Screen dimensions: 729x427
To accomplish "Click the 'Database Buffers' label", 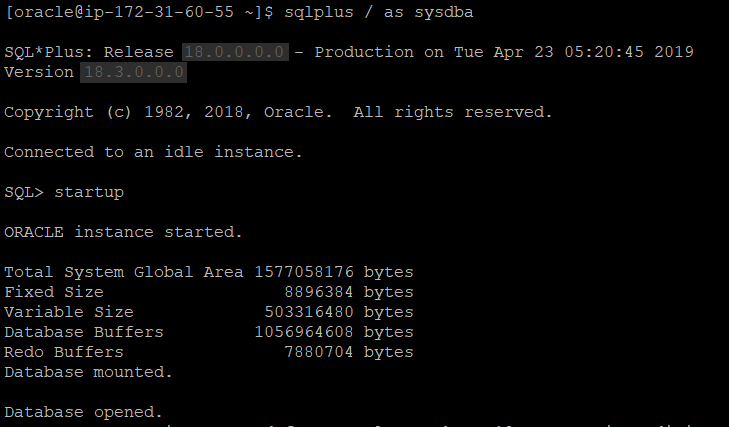I will point(84,332).
